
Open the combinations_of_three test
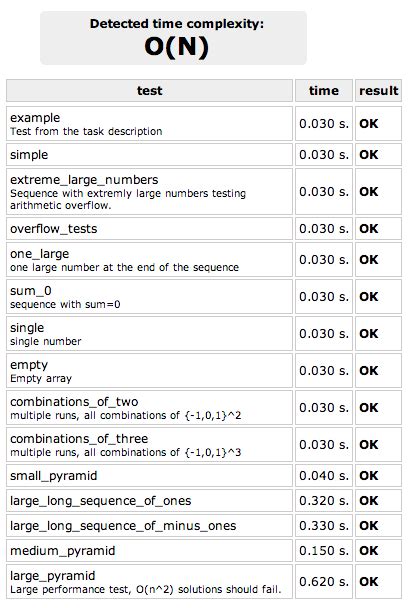149,445
